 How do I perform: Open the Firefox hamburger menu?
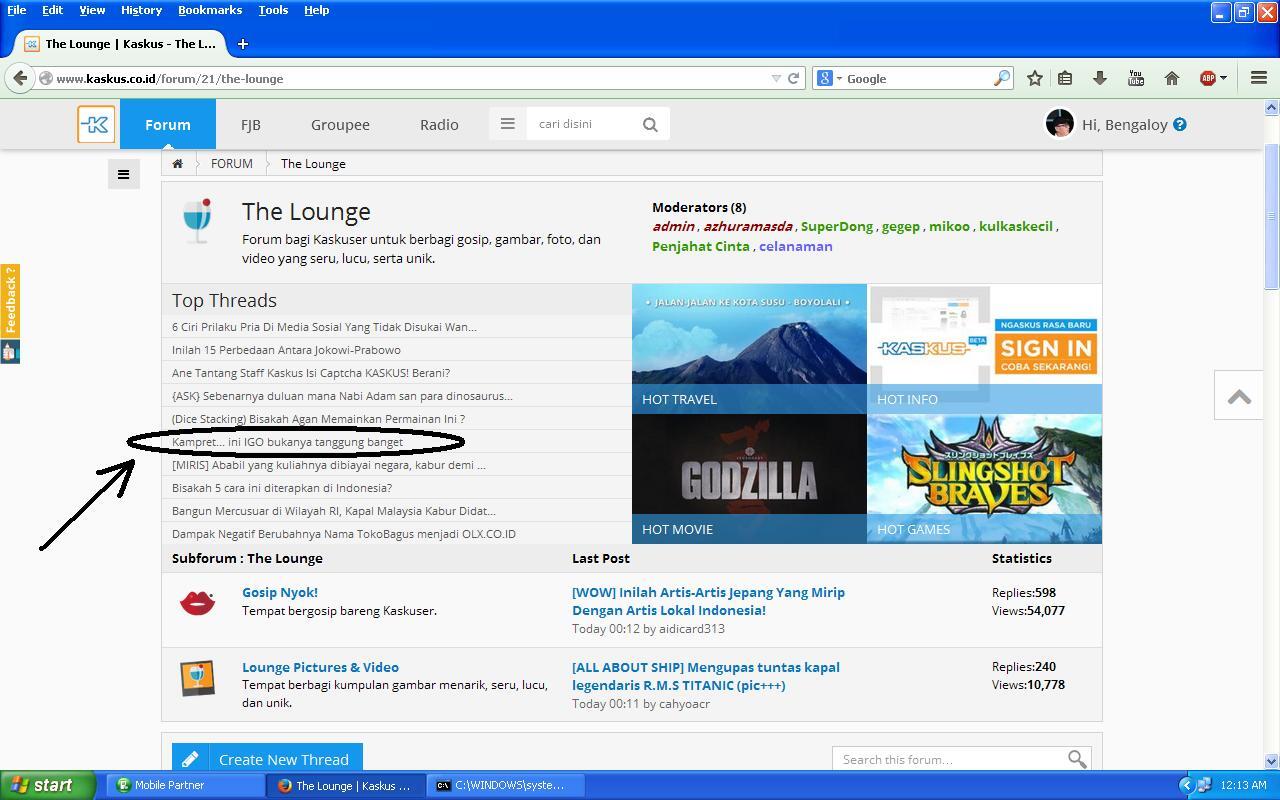[x=1259, y=78]
